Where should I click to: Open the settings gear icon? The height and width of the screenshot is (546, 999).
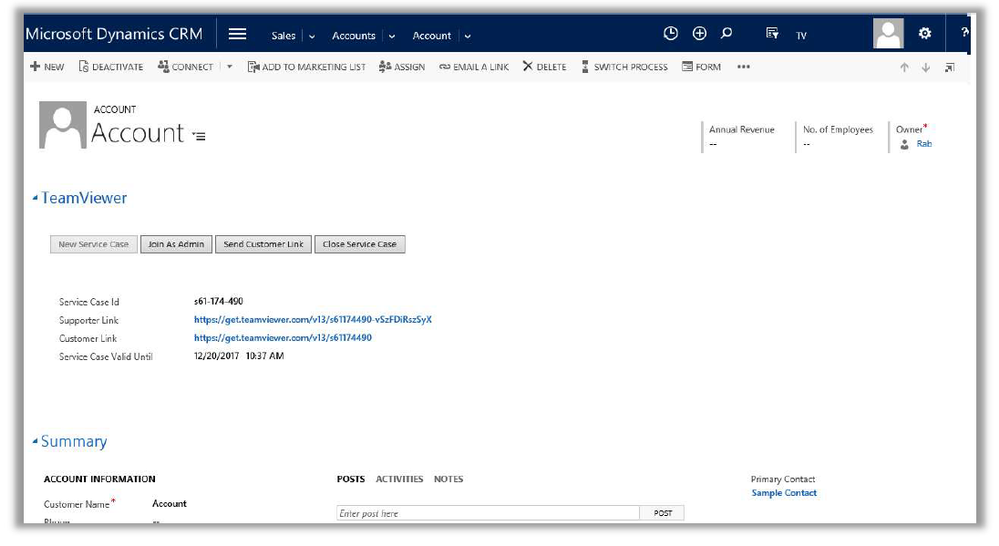(924, 34)
